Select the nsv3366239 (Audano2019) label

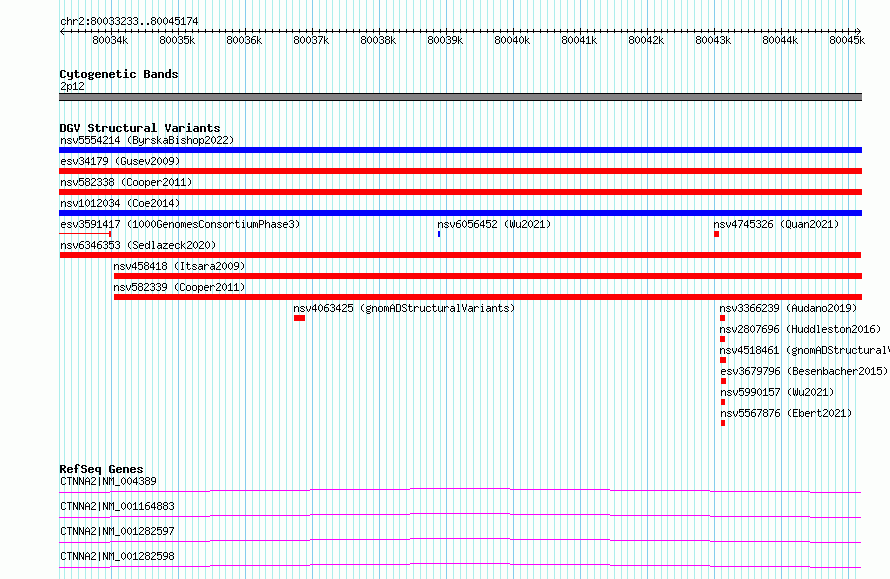(x=788, y=308)
